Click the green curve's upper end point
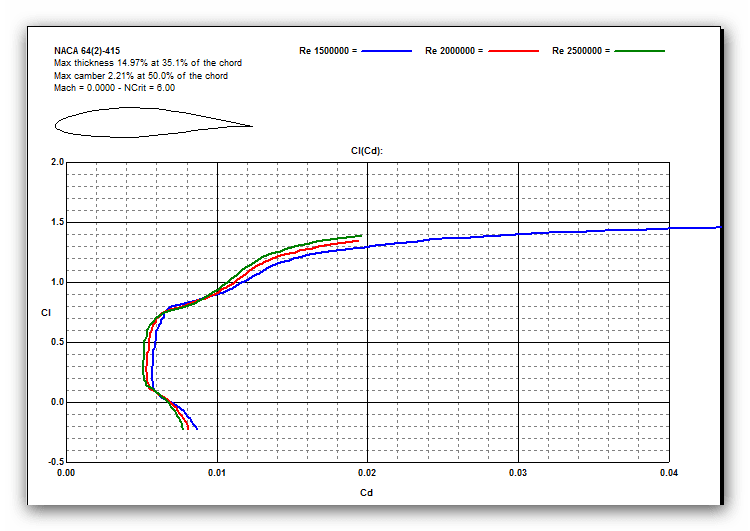 360,236
